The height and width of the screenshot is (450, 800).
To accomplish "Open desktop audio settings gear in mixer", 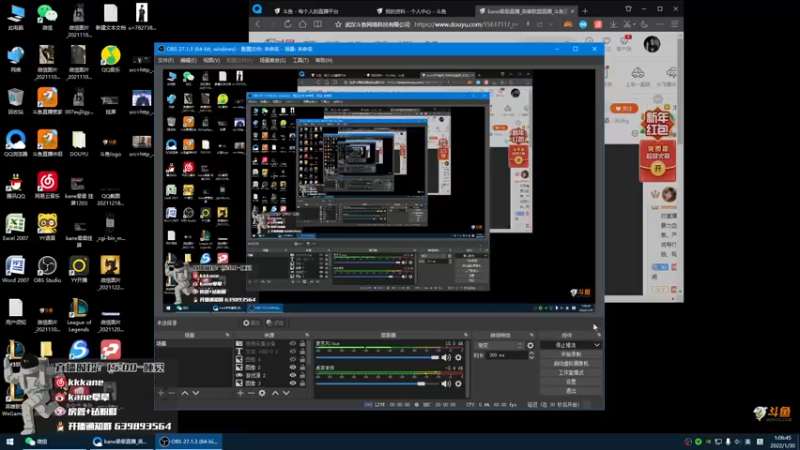I will 458,384.
